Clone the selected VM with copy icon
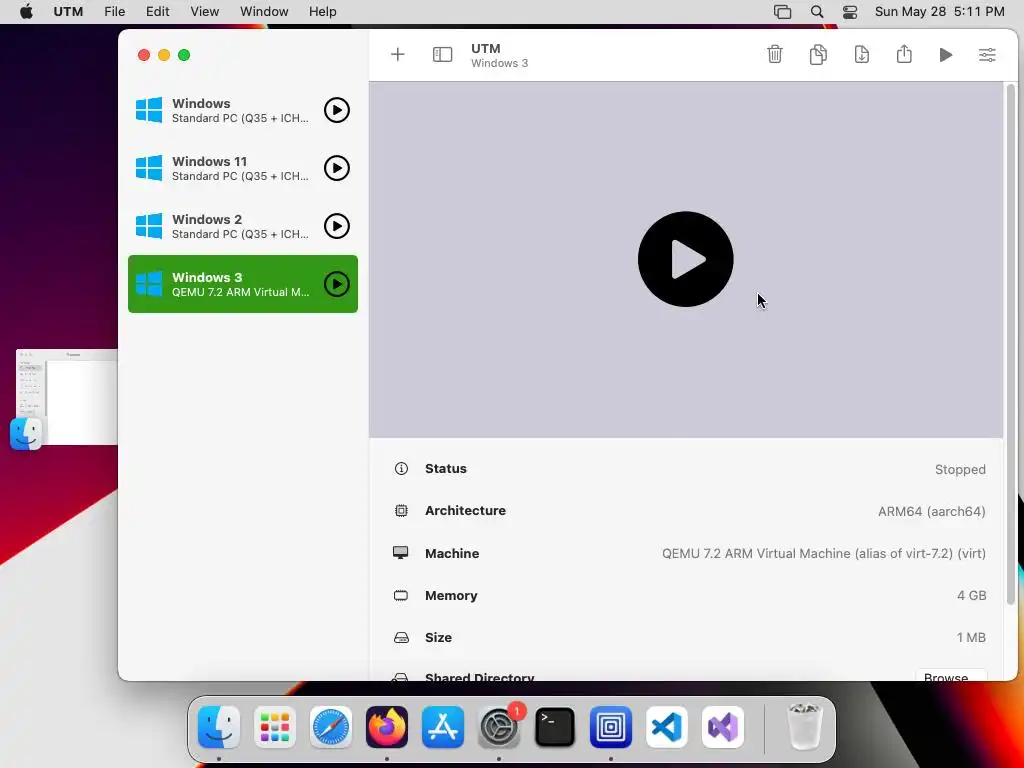This screenshot has width=1024, height=768. (x=818, y=54)
